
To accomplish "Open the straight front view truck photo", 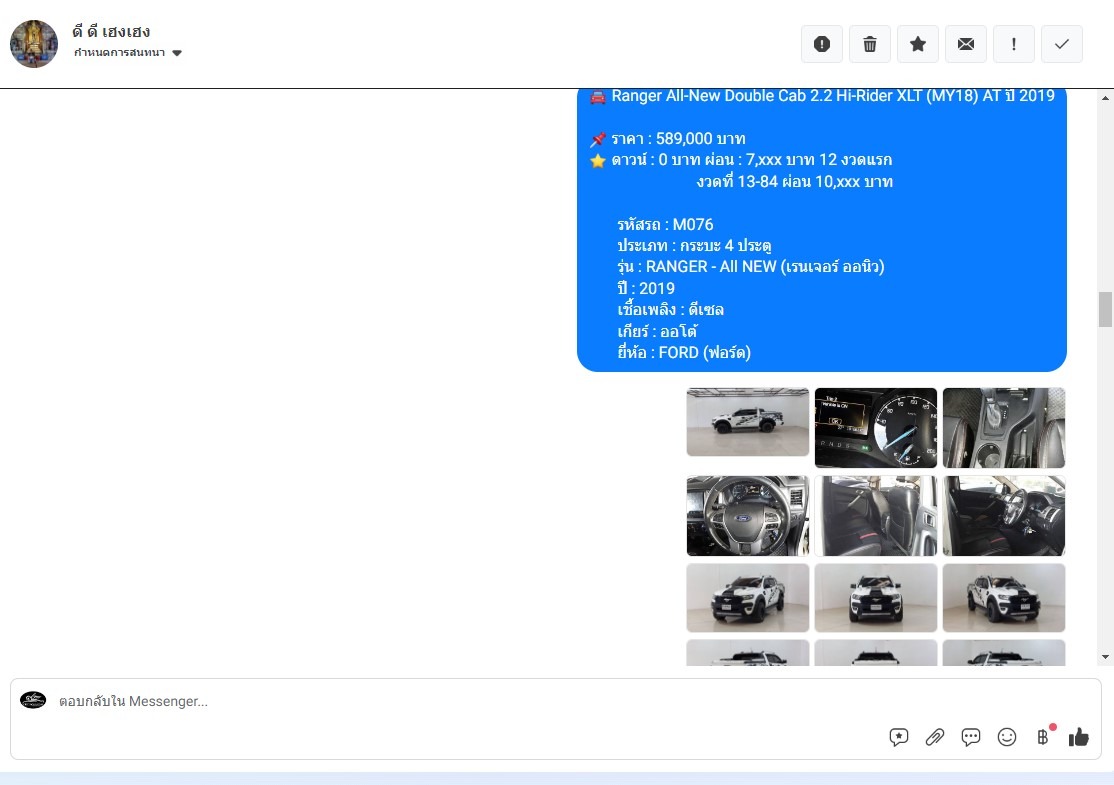I will (875, 598).
